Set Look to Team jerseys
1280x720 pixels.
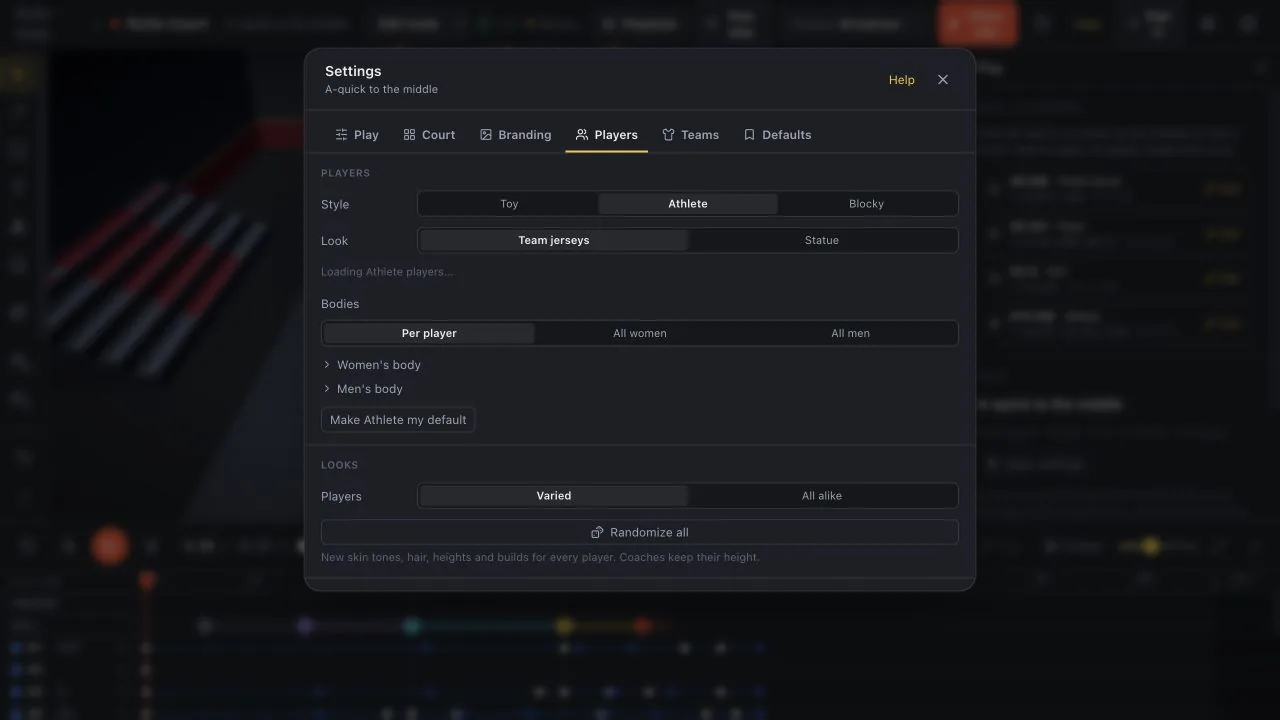click(553, 241)
